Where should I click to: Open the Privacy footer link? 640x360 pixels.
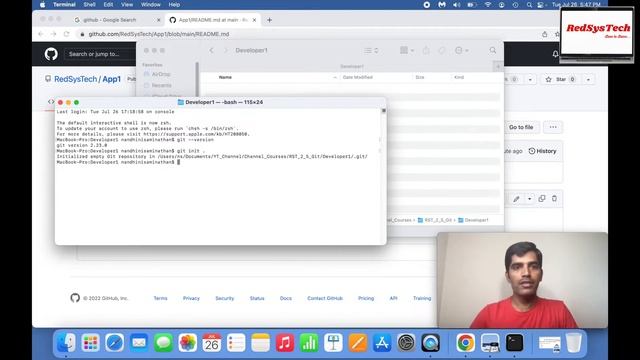click(191, 298)
